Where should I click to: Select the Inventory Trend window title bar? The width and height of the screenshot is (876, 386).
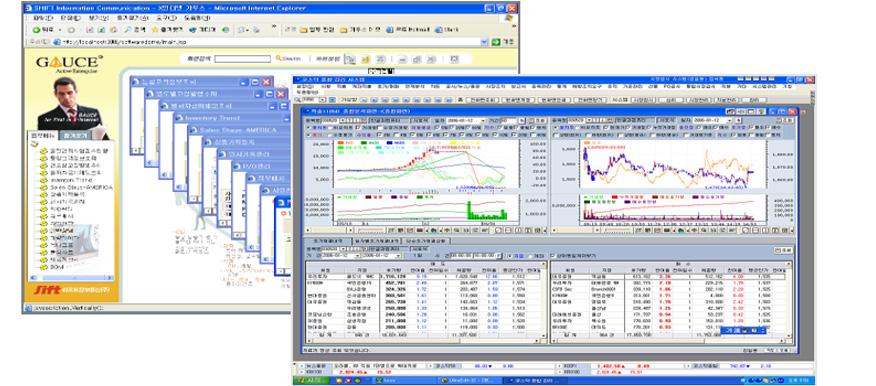(230, 118)
